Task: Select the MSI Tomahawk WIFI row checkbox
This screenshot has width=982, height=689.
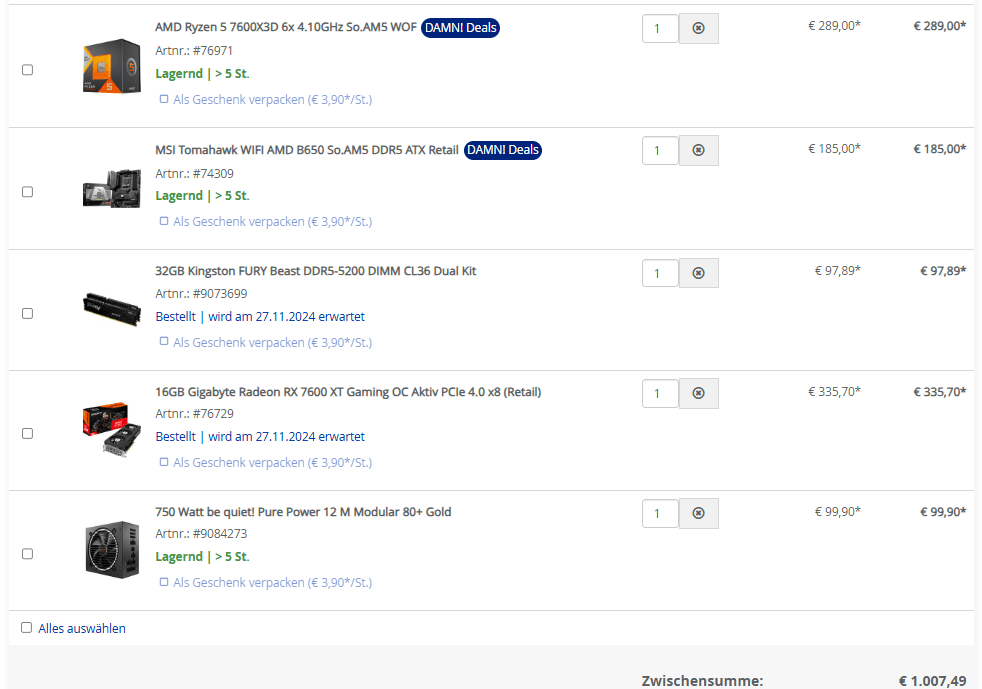Action: point(28,192)
